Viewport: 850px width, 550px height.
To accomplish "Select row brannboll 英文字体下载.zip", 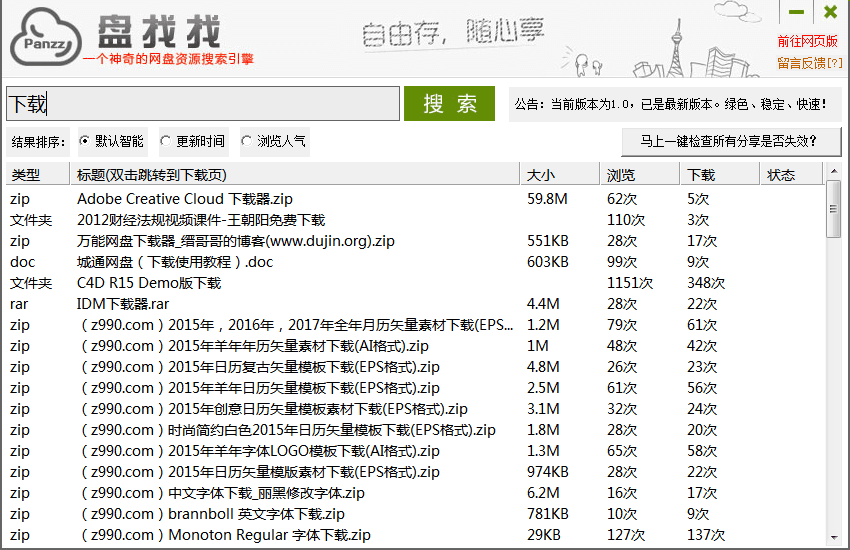I will [415, 514].
